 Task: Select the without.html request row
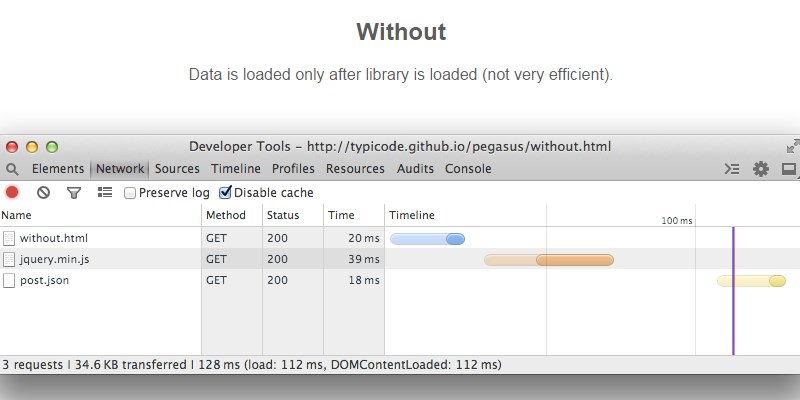click(x=54, y=238)
